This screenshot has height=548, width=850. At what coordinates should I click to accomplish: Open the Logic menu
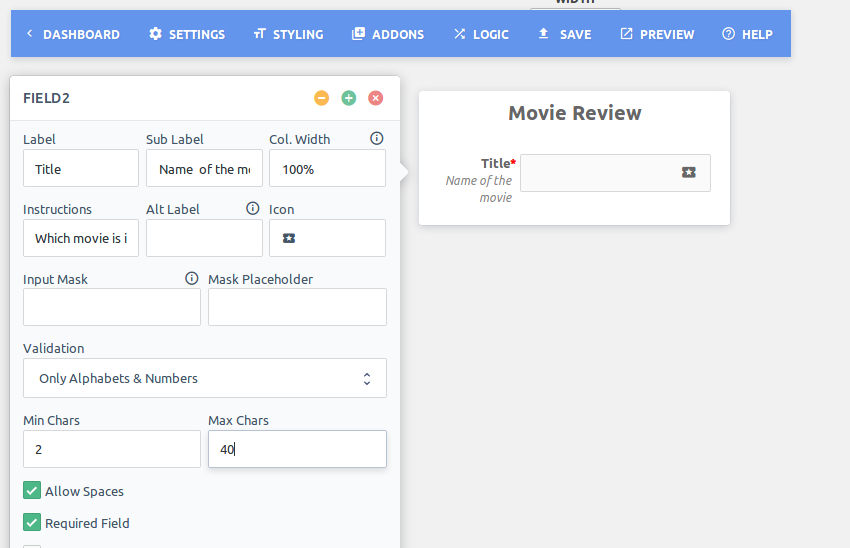481,34
